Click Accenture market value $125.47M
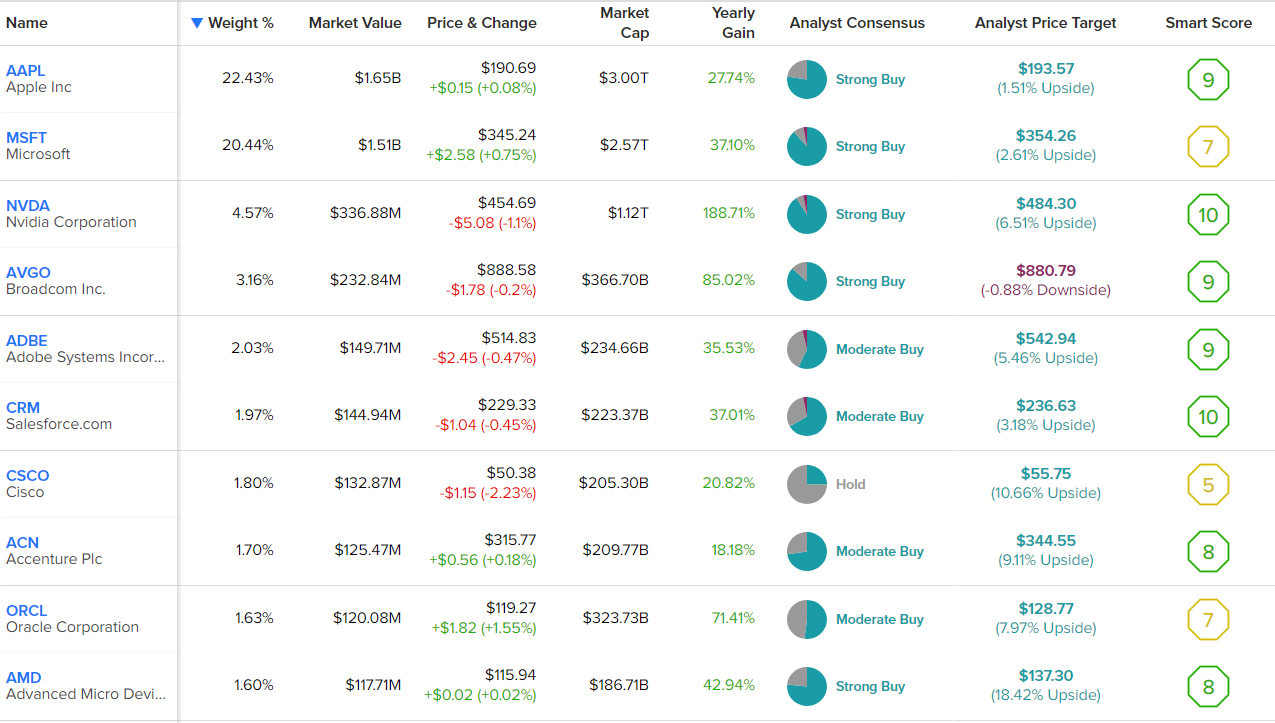The width and height of the screenshot is (1275, 723). click(368, 550)
